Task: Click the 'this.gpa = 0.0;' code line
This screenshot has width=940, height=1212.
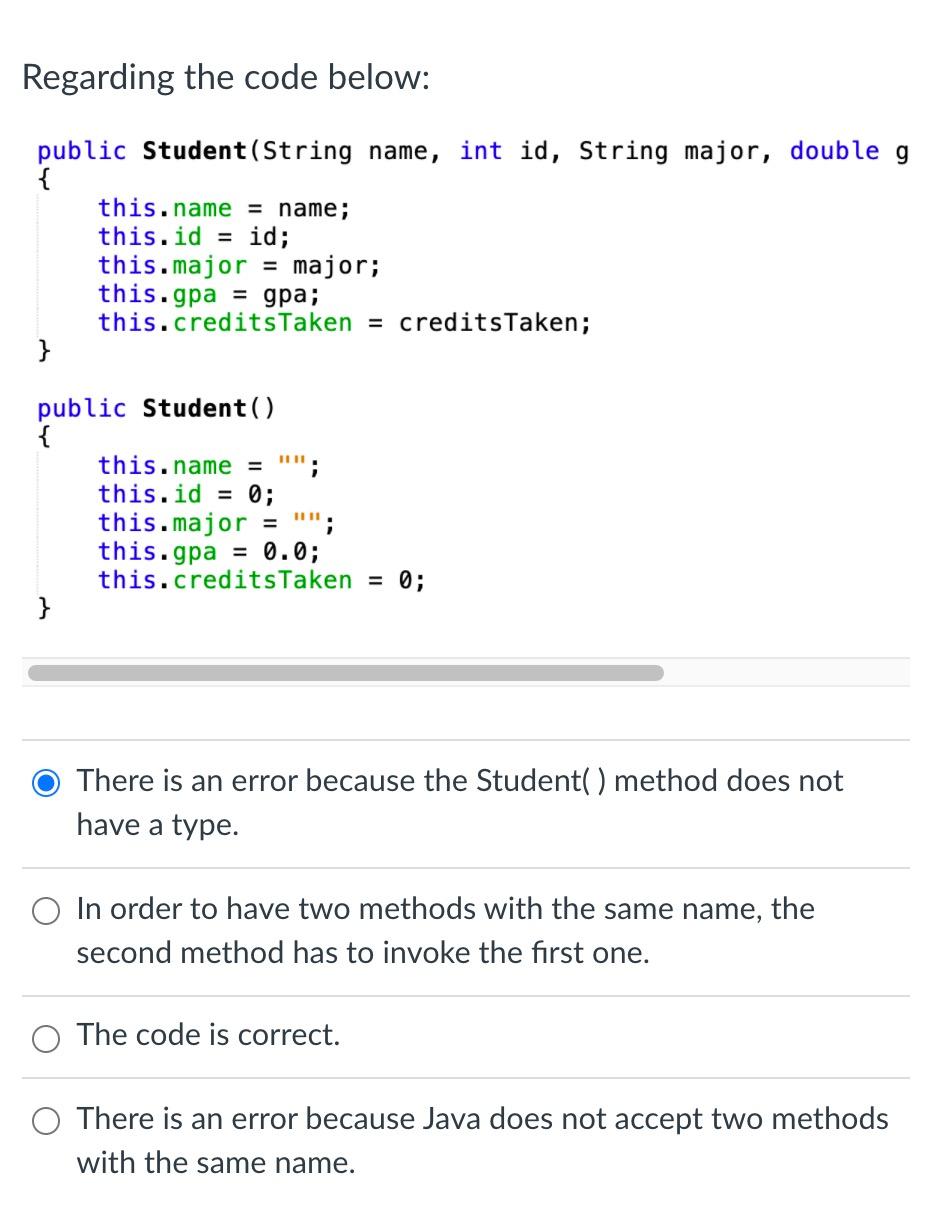Action: tap(209, 552)
